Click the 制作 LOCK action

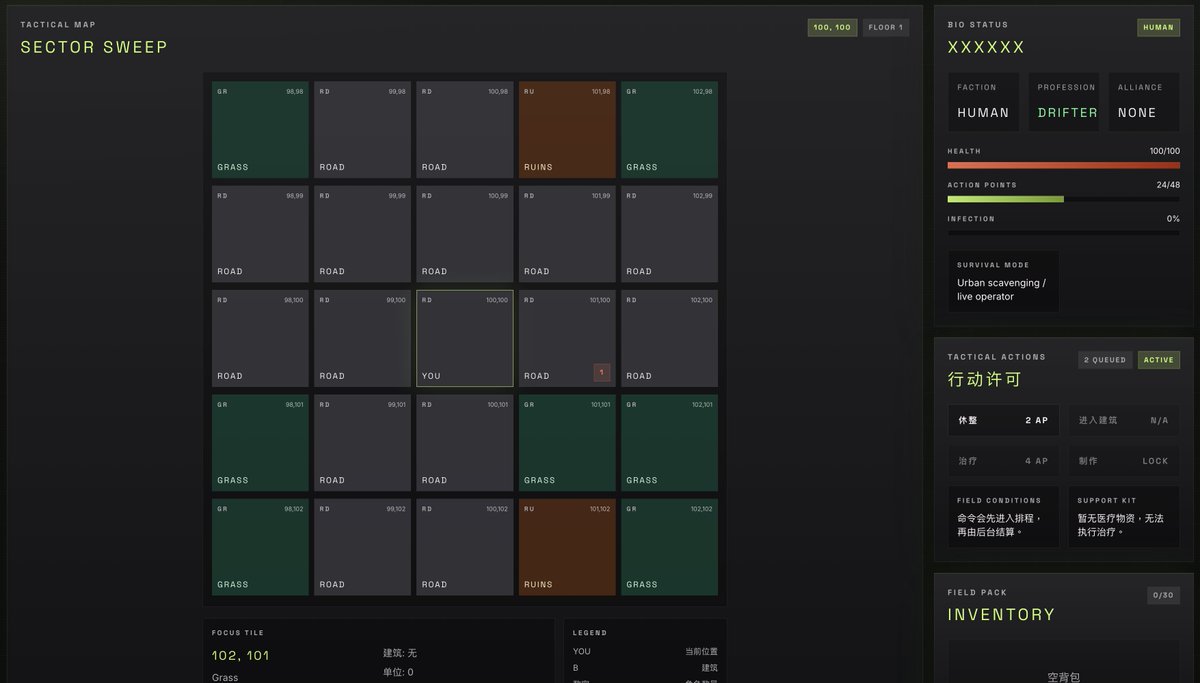tap(1123, 461)
